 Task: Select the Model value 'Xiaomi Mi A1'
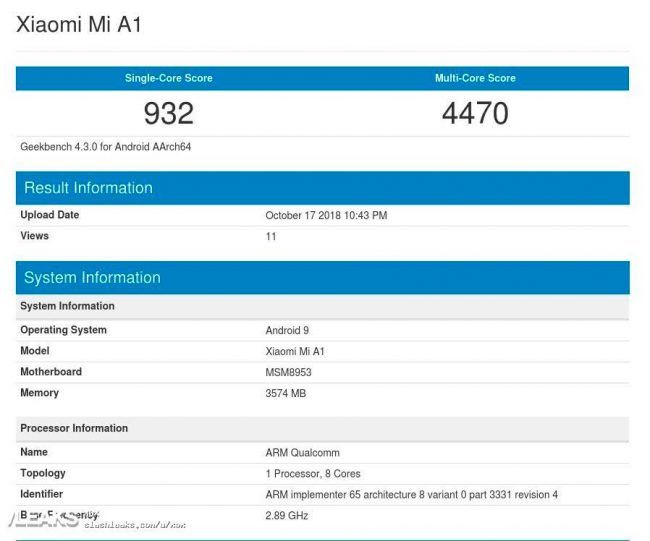pyautogui.click(x=295, y=352)
